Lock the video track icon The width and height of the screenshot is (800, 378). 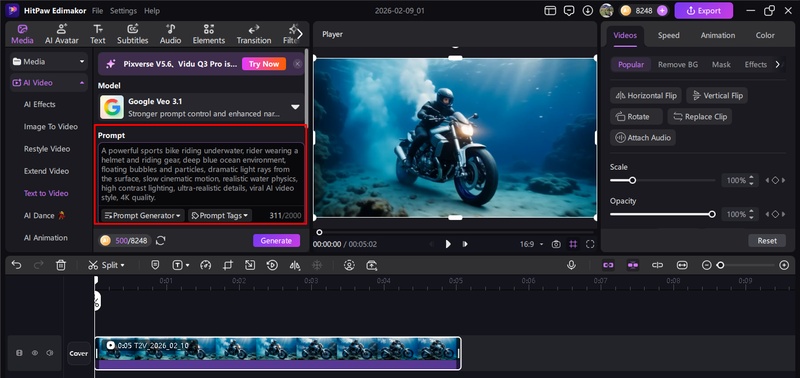coord(19,353)
